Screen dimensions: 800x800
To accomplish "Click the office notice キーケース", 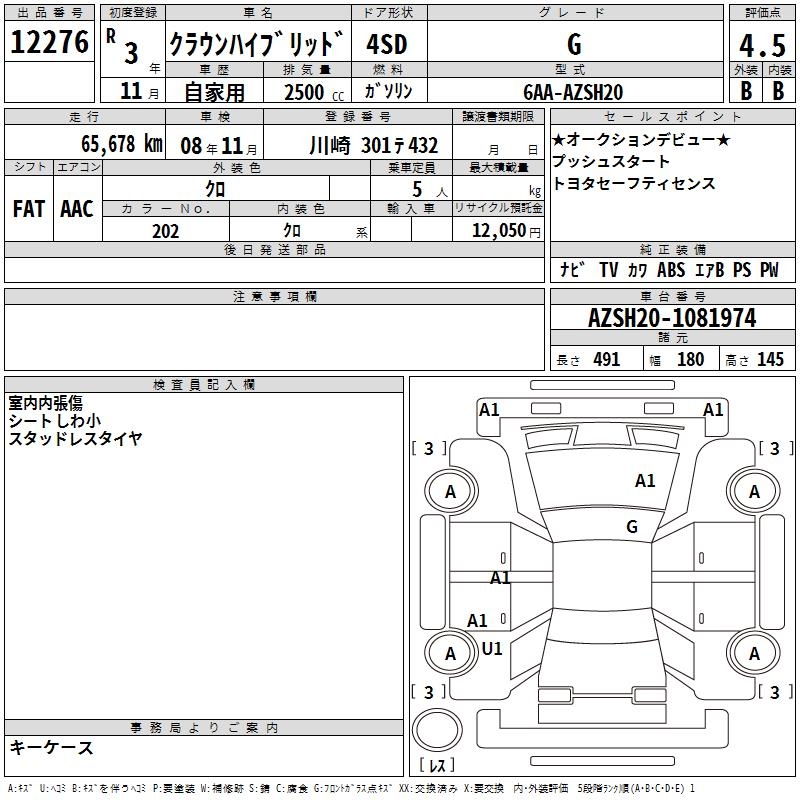I will [x=52, y=747].
